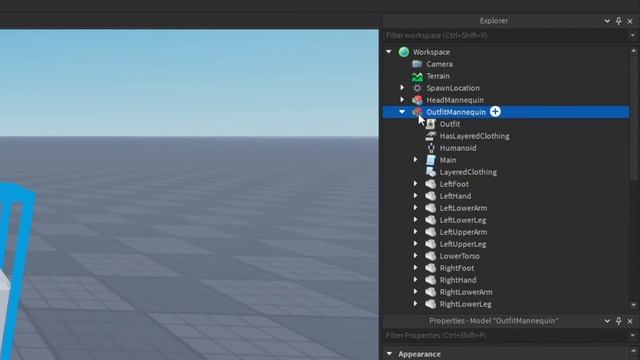
Task: Click the Humanoid icon
Action: coord(430,148)
